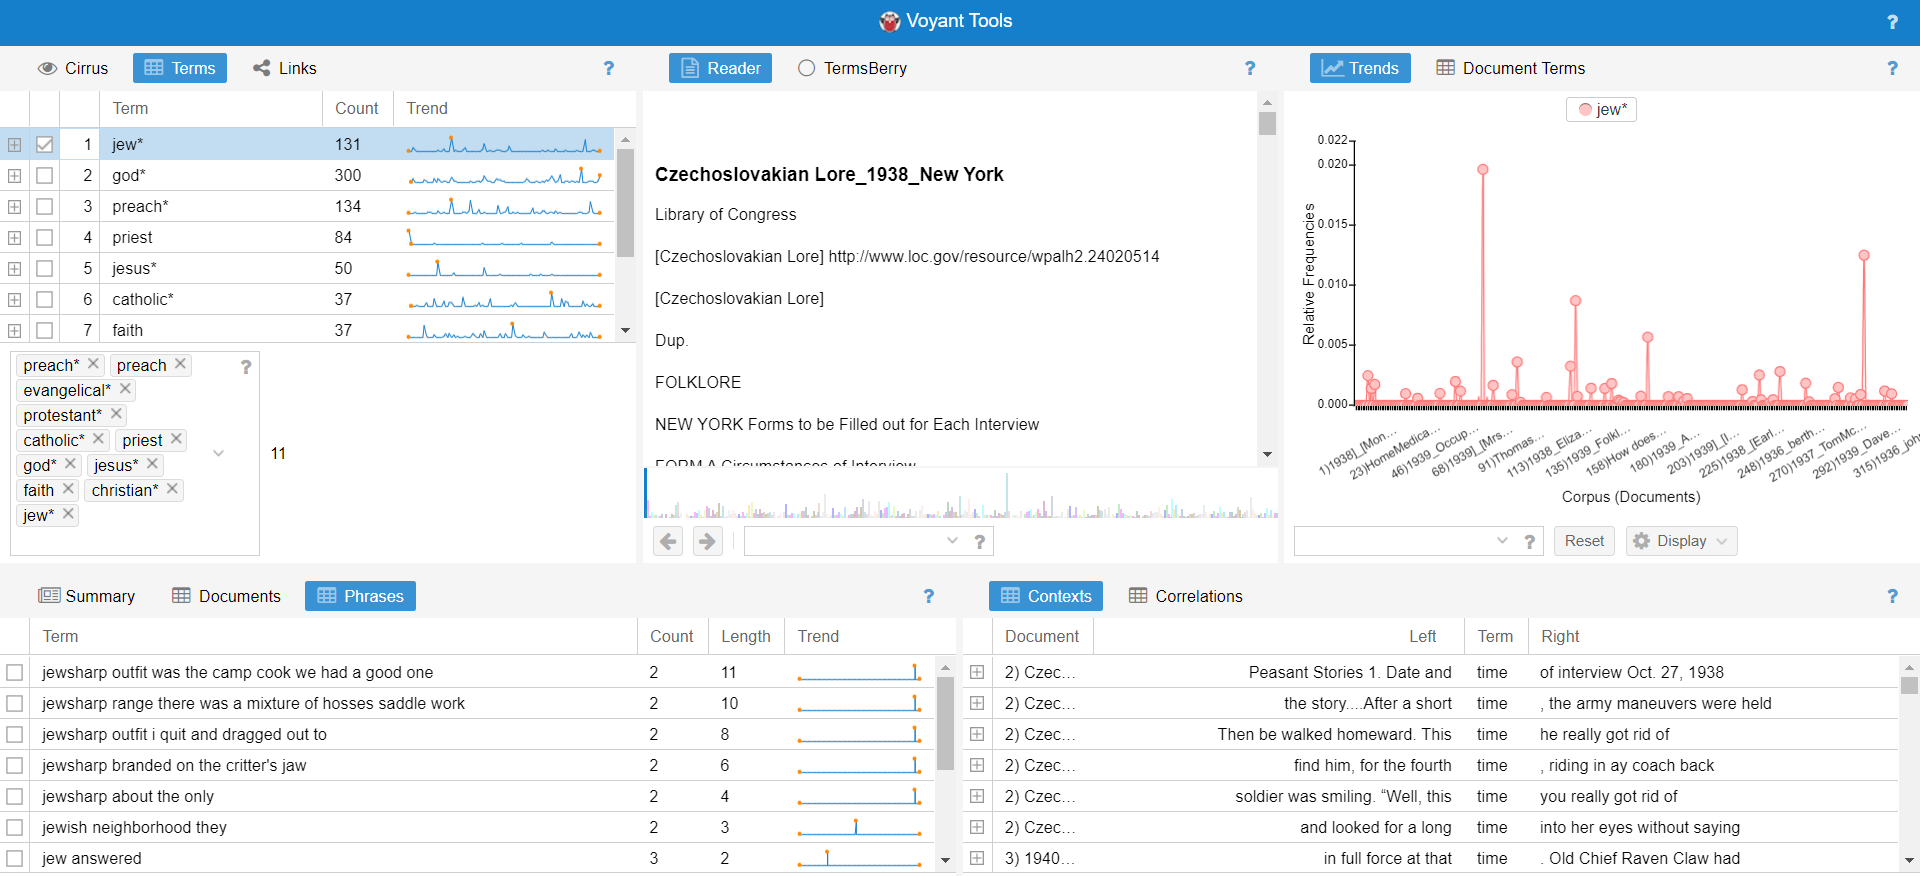
Task: Go to next page with right arrow
Action: coord(707,541)
